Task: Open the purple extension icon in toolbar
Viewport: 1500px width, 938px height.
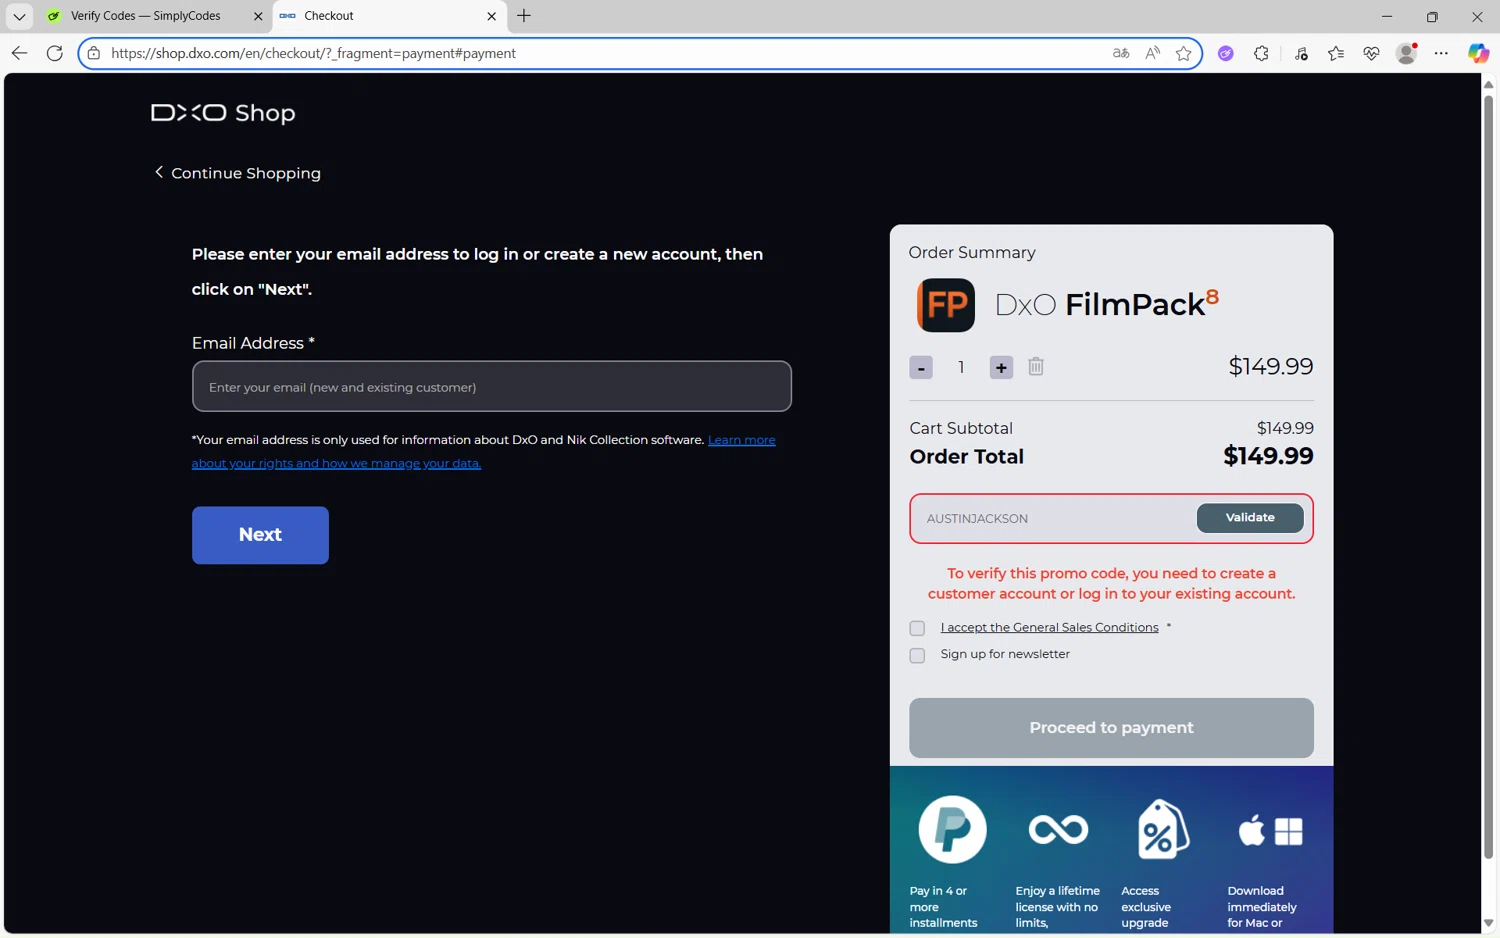Action: click(1226, 53)
